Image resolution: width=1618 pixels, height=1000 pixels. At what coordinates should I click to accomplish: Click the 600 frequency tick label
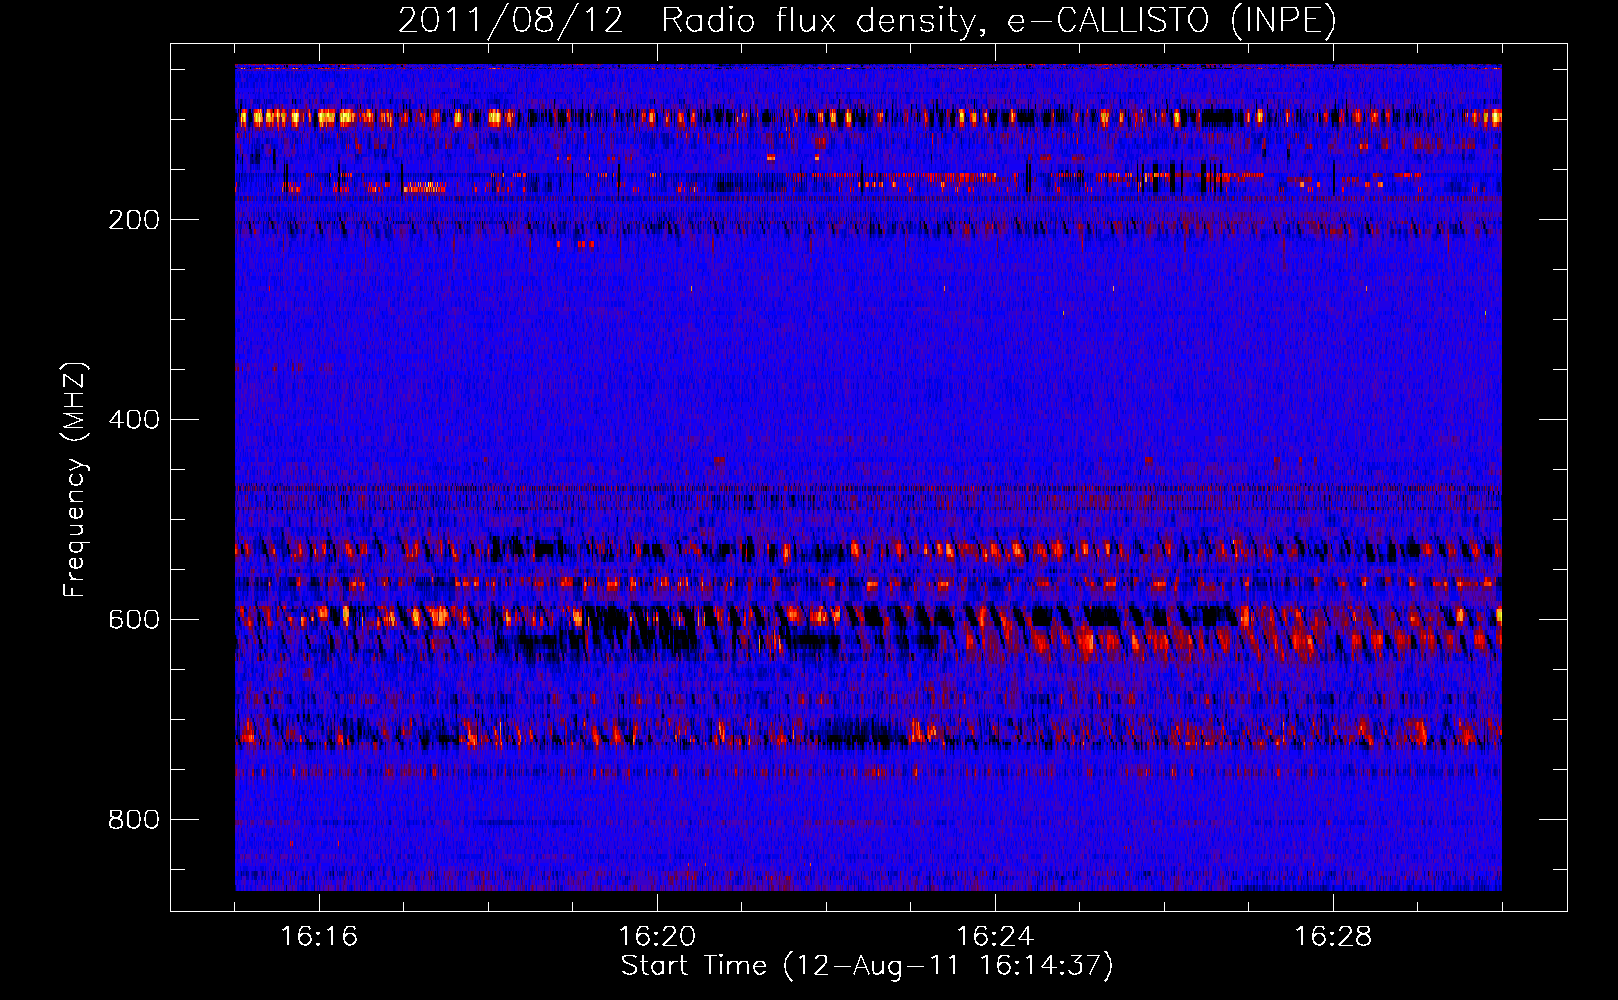[x=134, y=620]
